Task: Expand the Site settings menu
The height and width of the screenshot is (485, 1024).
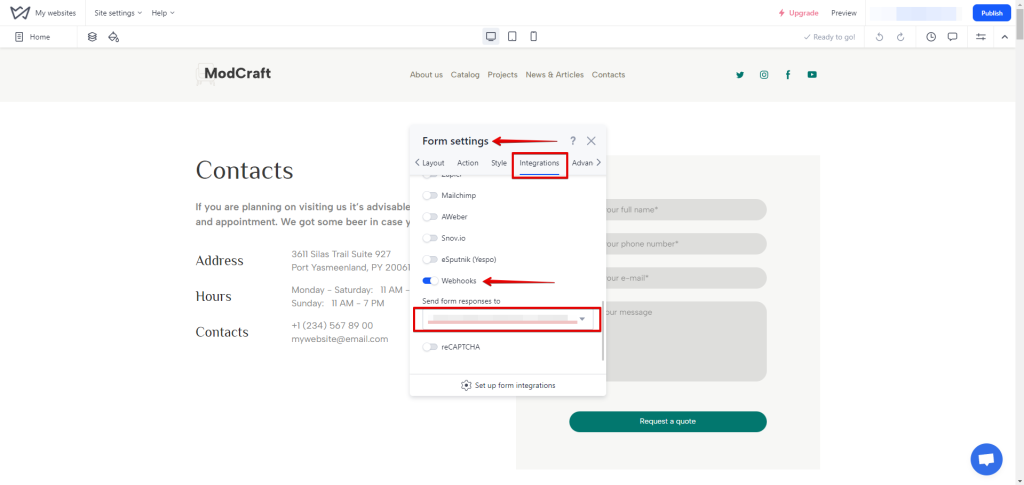Action: (x=118, y=13)
